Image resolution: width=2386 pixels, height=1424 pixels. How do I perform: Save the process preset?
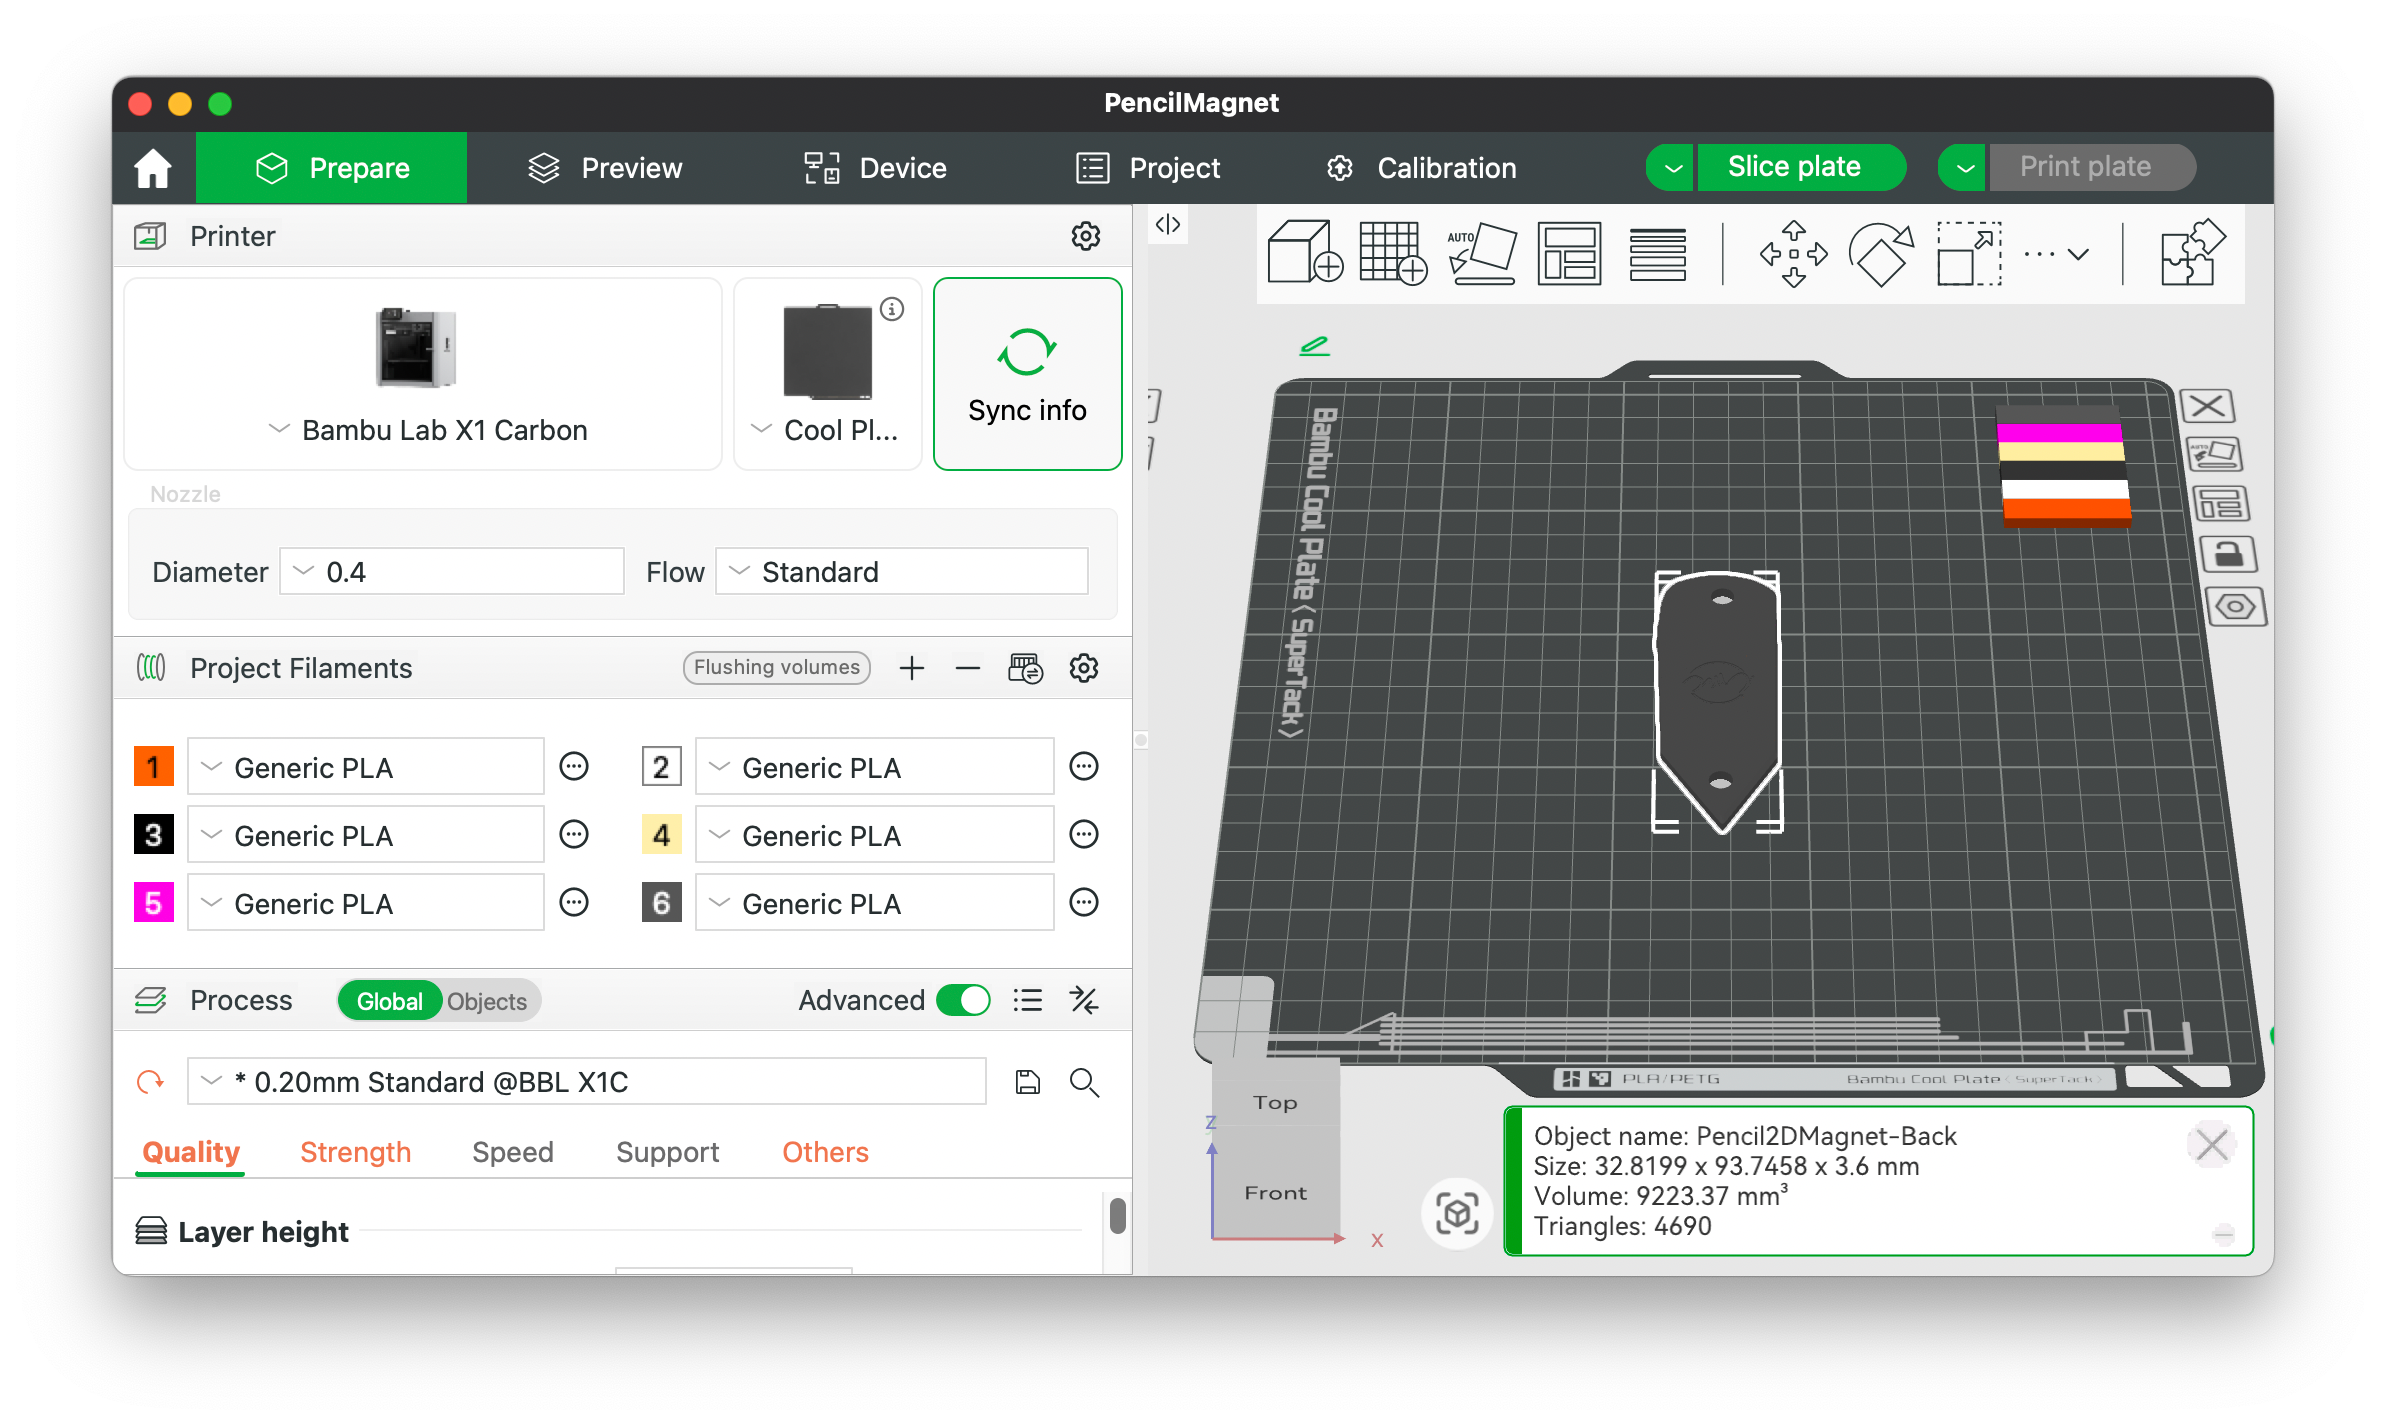tap(1028, 1082)
